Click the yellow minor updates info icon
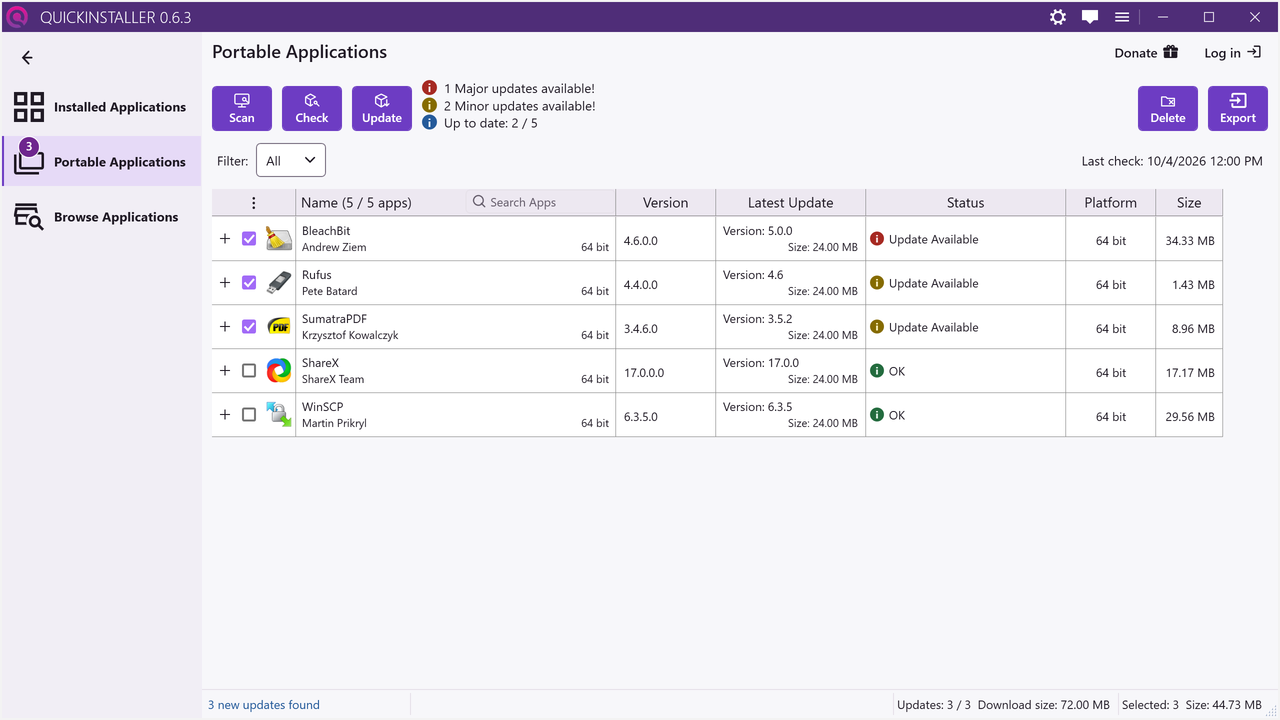 tap(429, 105)
